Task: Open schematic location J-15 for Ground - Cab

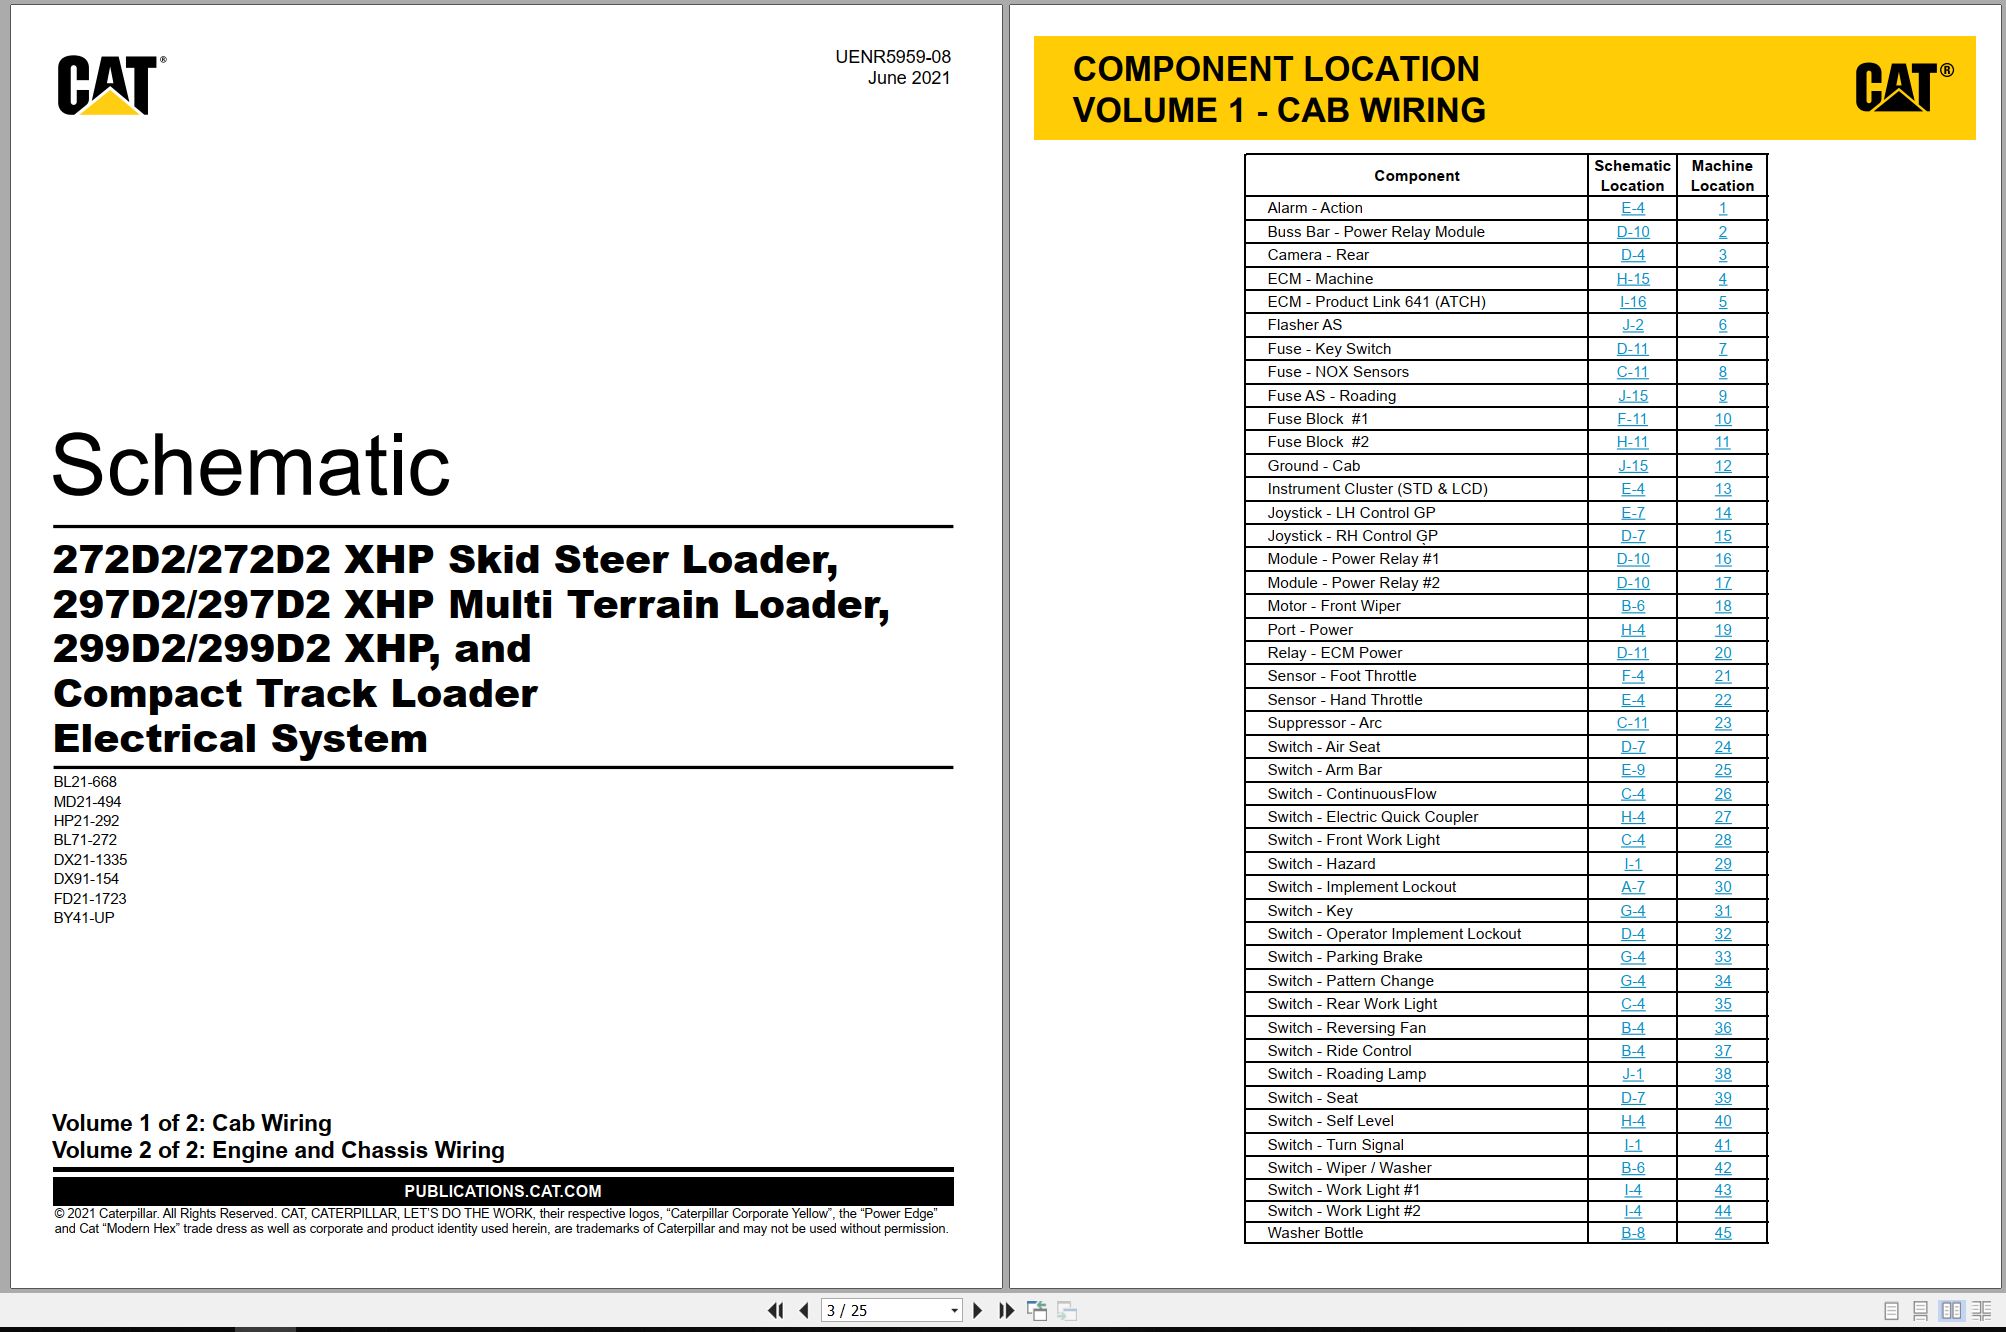Action: (1632, 466)
